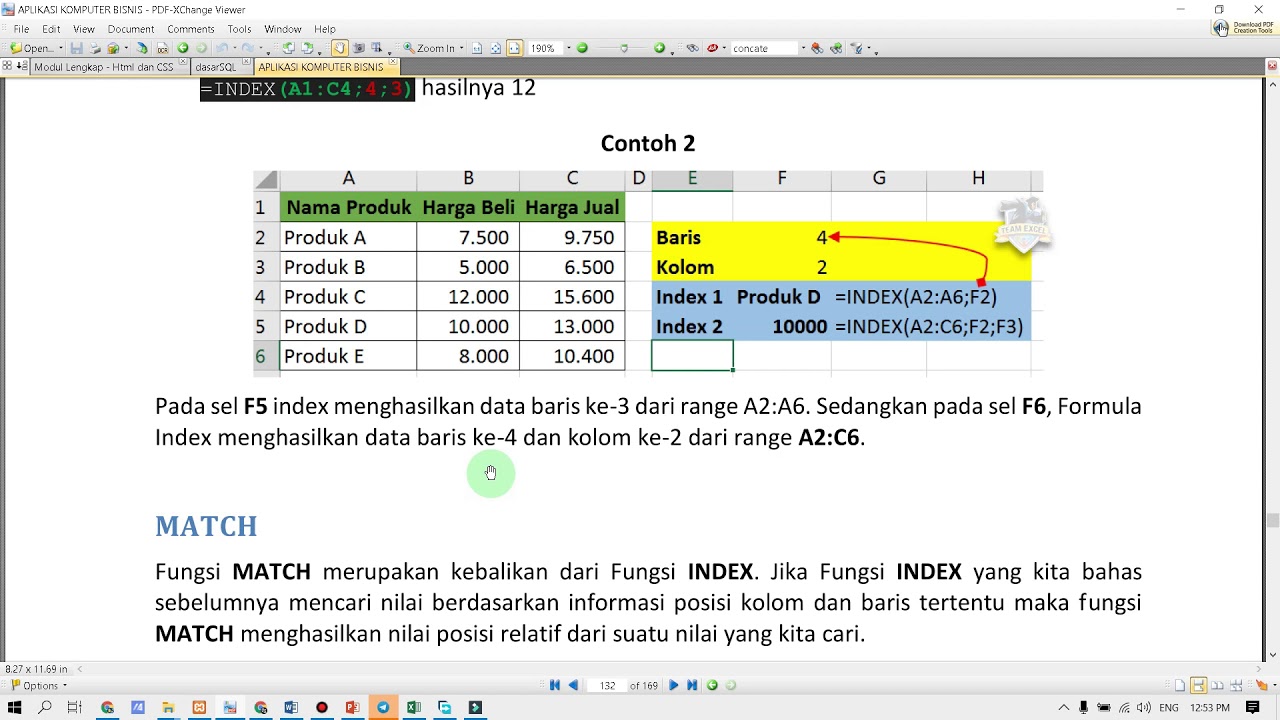This screenshot has height=720, width=1280.
Task: Click the Undo icon
Action: pos(222,48)
